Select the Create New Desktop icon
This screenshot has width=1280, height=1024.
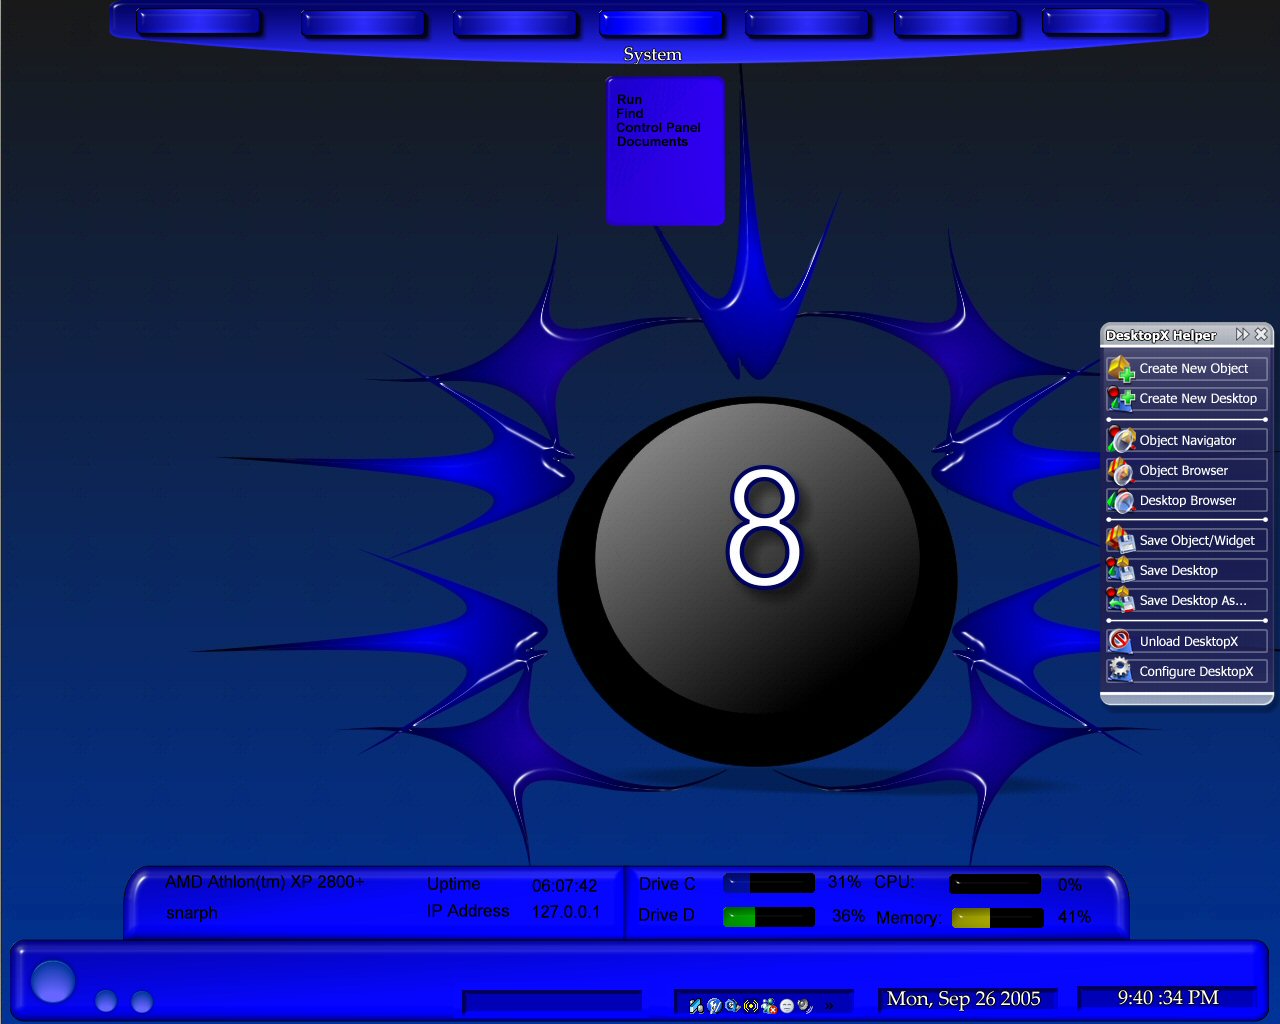(1121, 398)
